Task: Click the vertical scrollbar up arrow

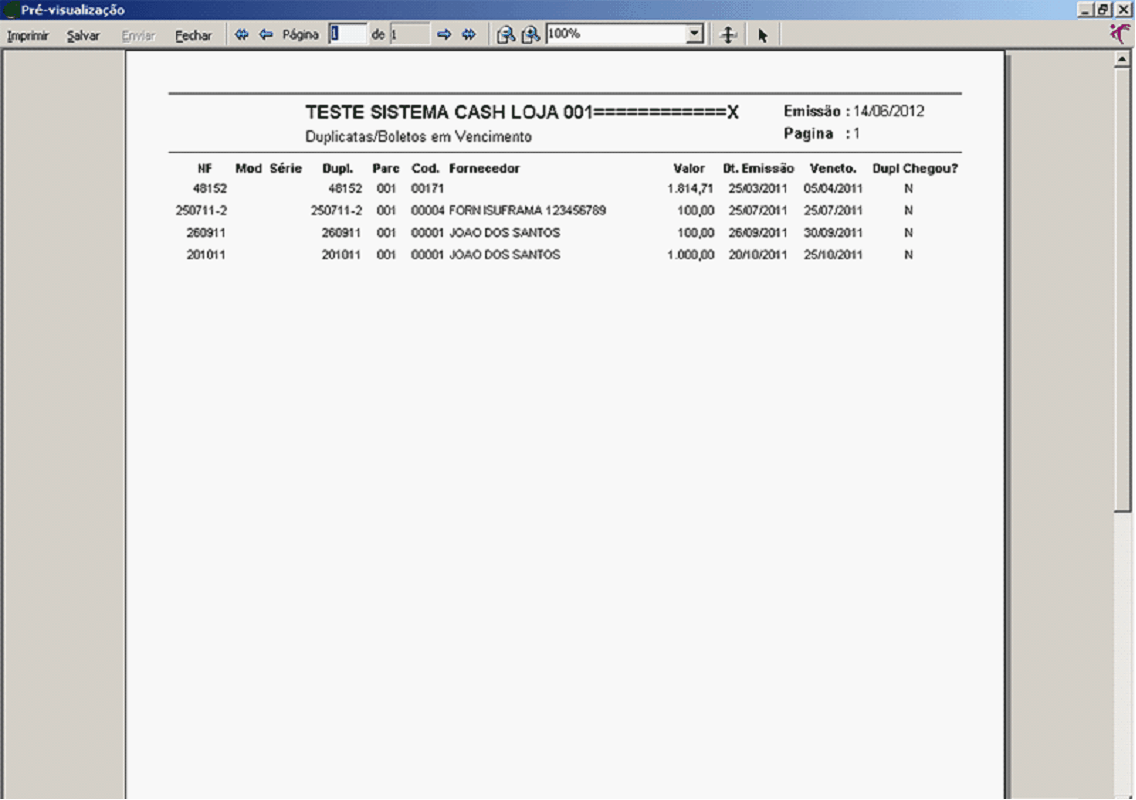Action: coord(1122,59)
